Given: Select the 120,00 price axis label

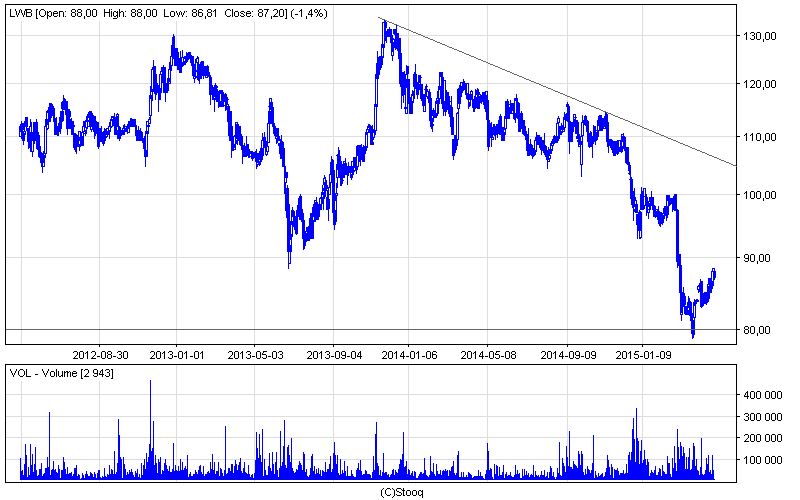Looking at the screenshot, I should 759,84.
